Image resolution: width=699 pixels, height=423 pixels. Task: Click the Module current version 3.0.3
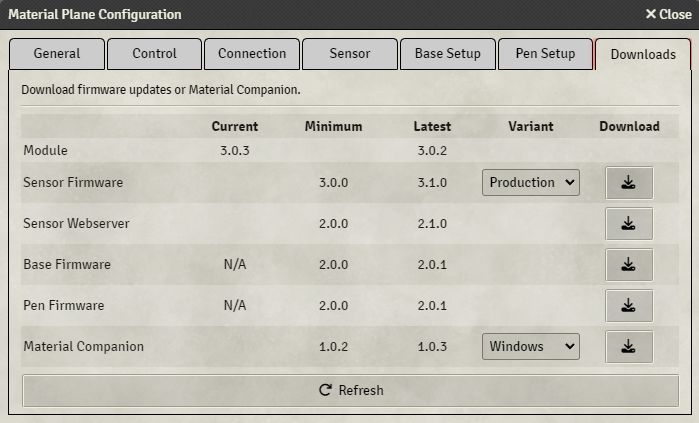coord(234,151)
